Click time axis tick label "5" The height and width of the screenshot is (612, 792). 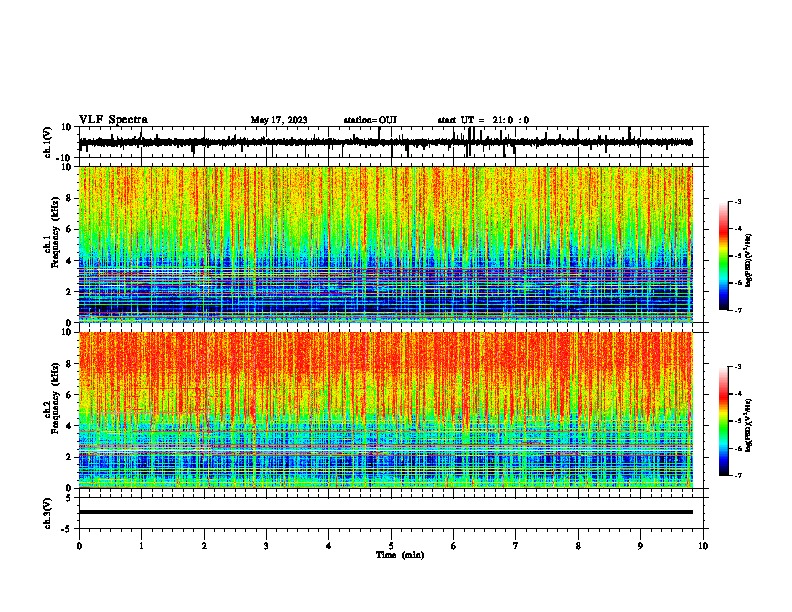pyautogui.click(x=391, y=546)
